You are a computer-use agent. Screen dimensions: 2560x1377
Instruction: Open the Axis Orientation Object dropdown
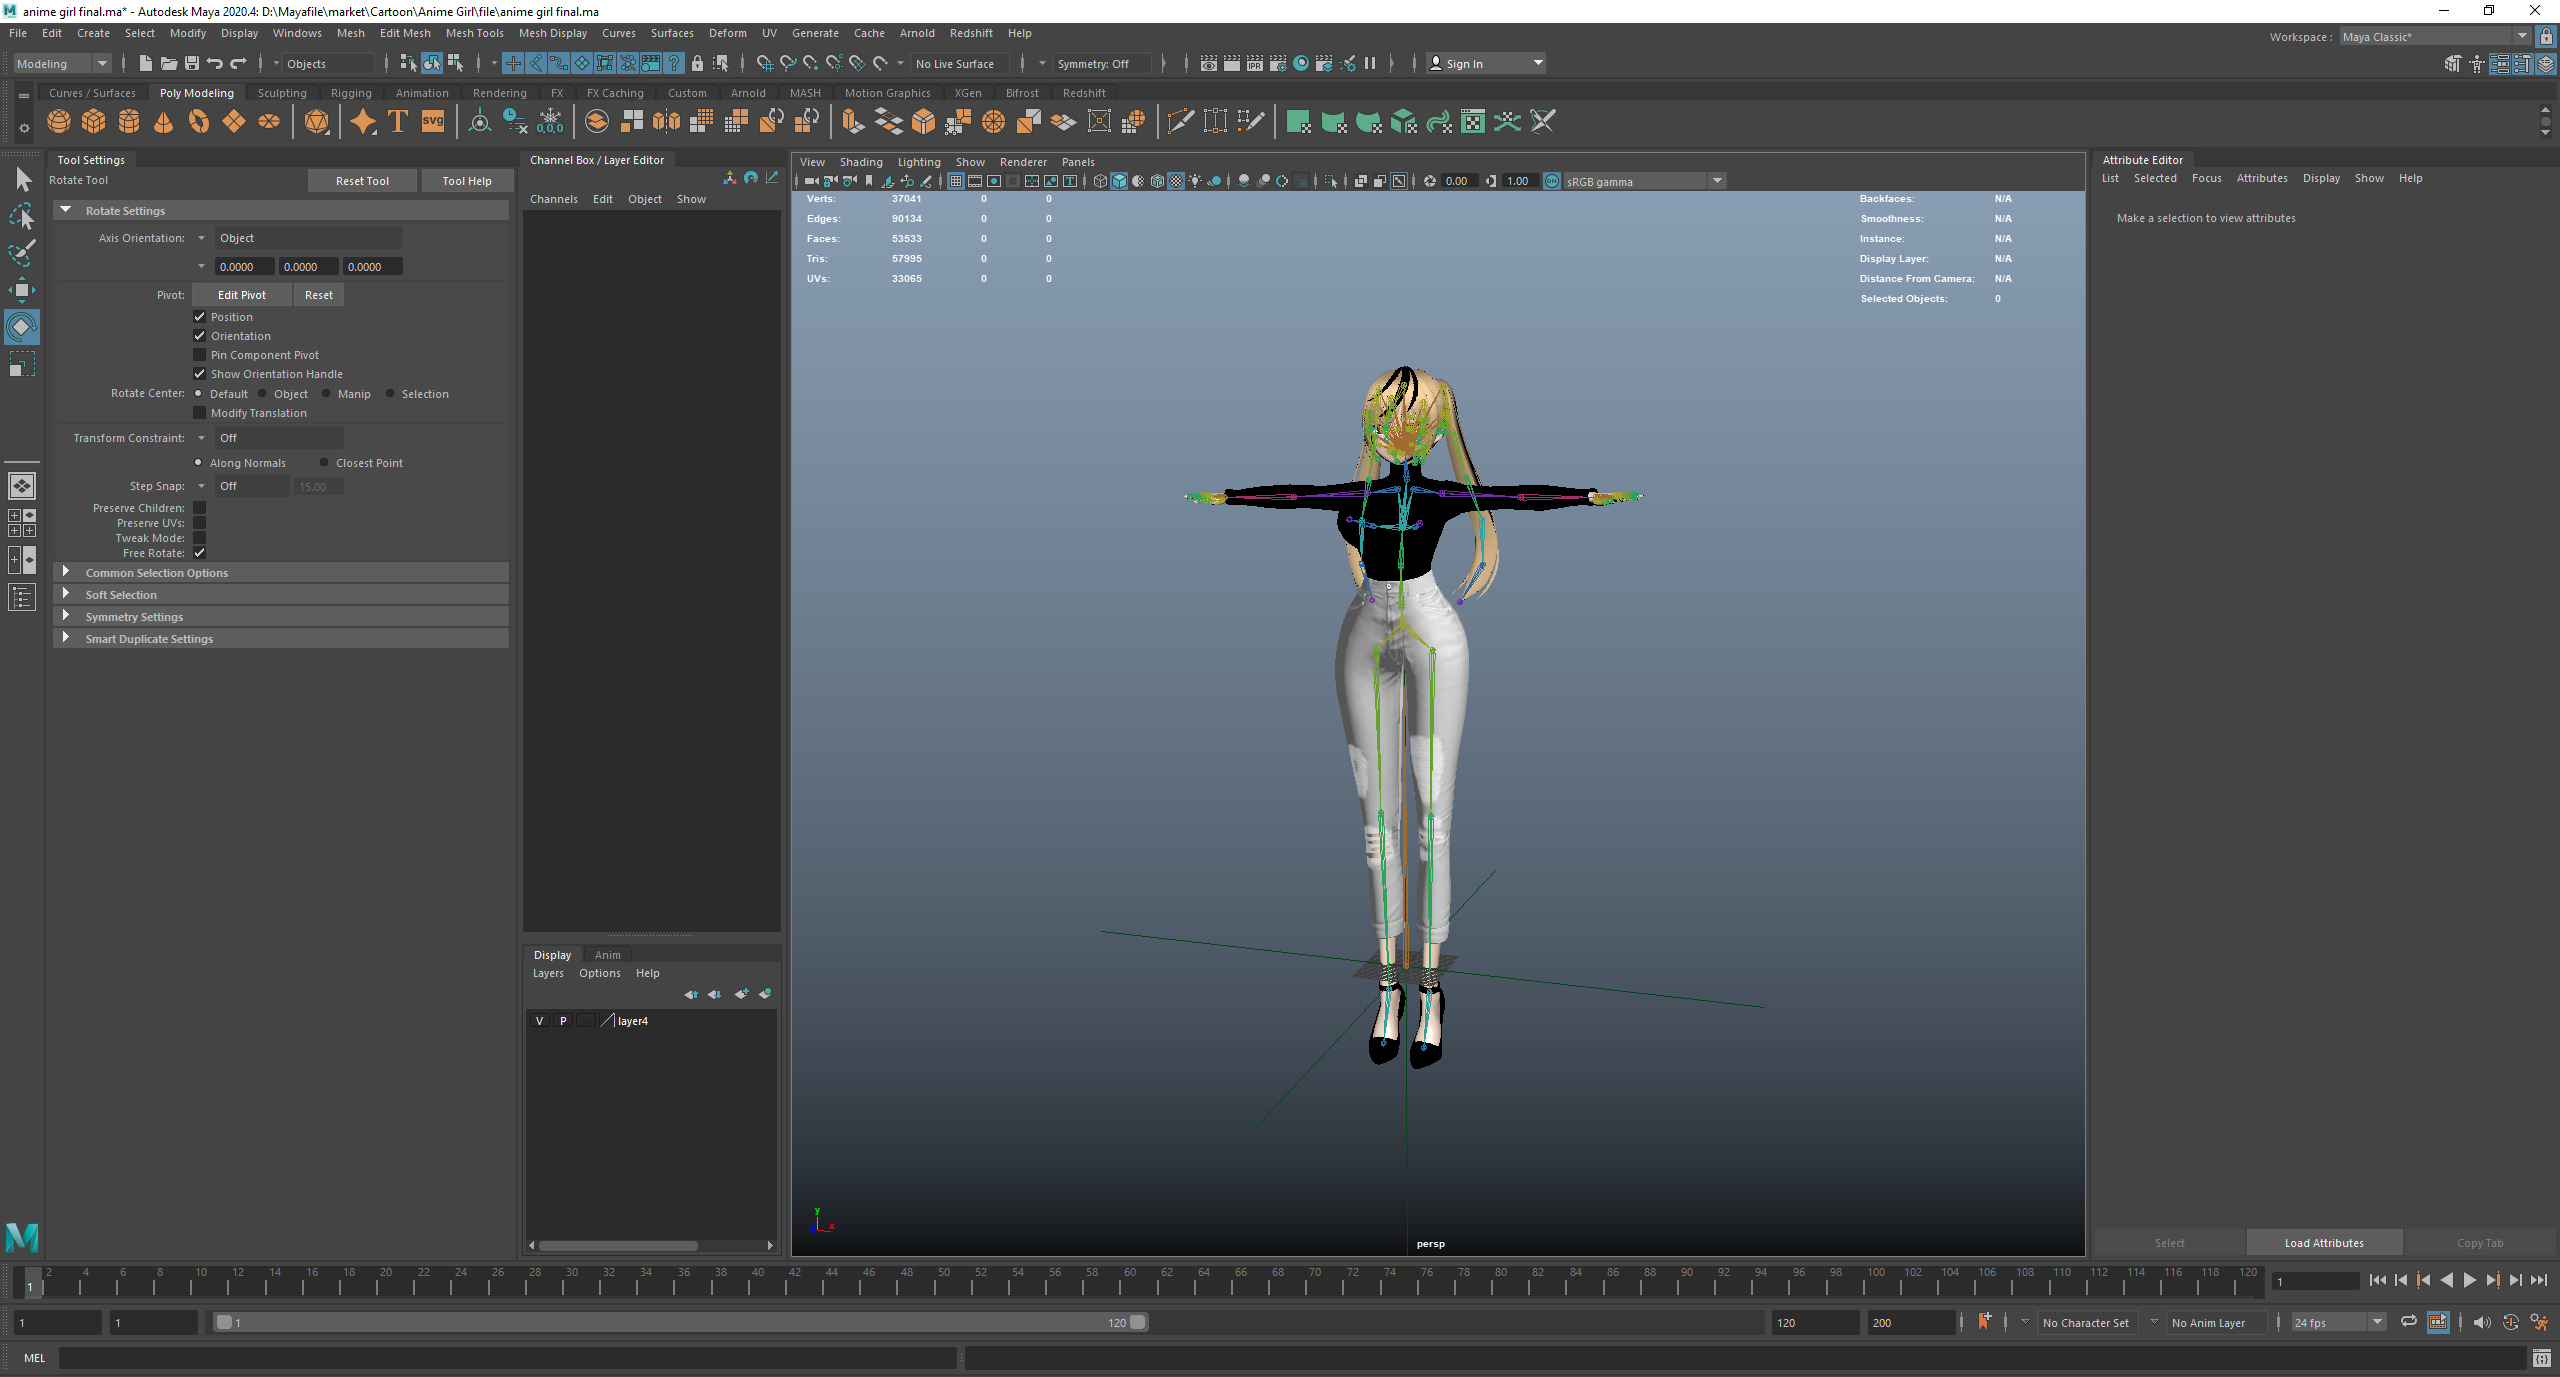point(308,238)
